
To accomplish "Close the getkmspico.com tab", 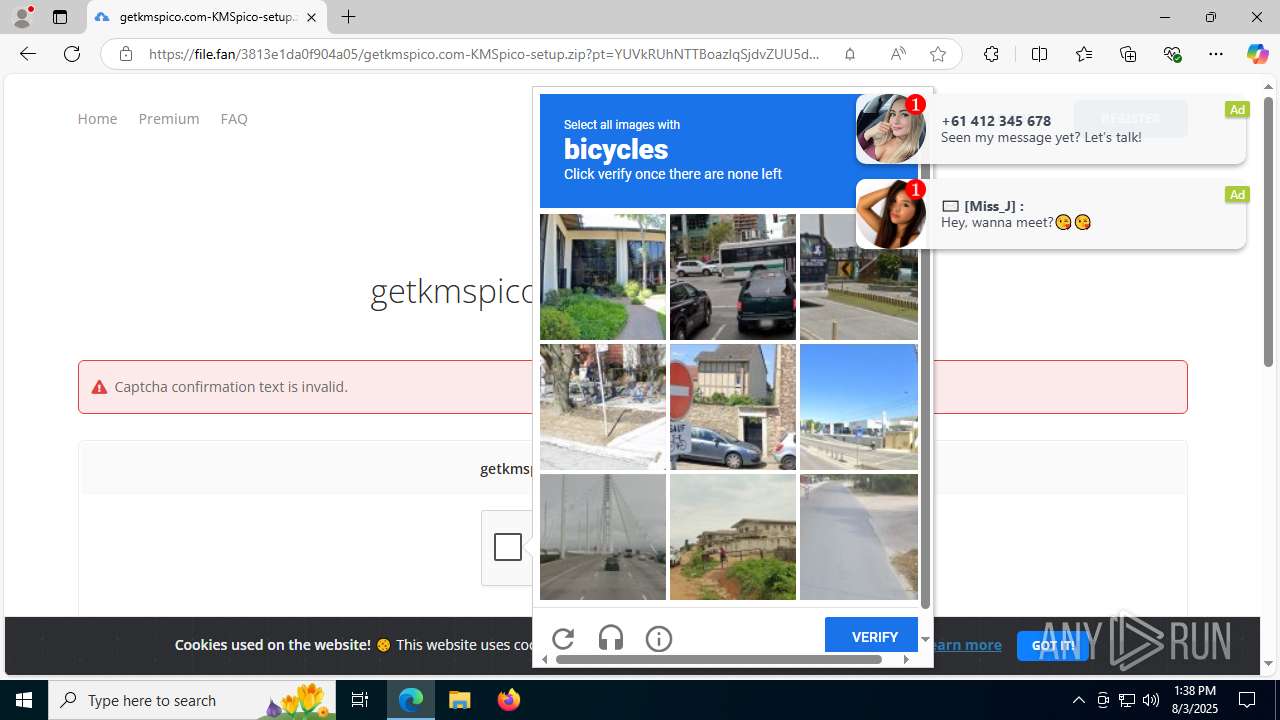I will click(311, 17).
